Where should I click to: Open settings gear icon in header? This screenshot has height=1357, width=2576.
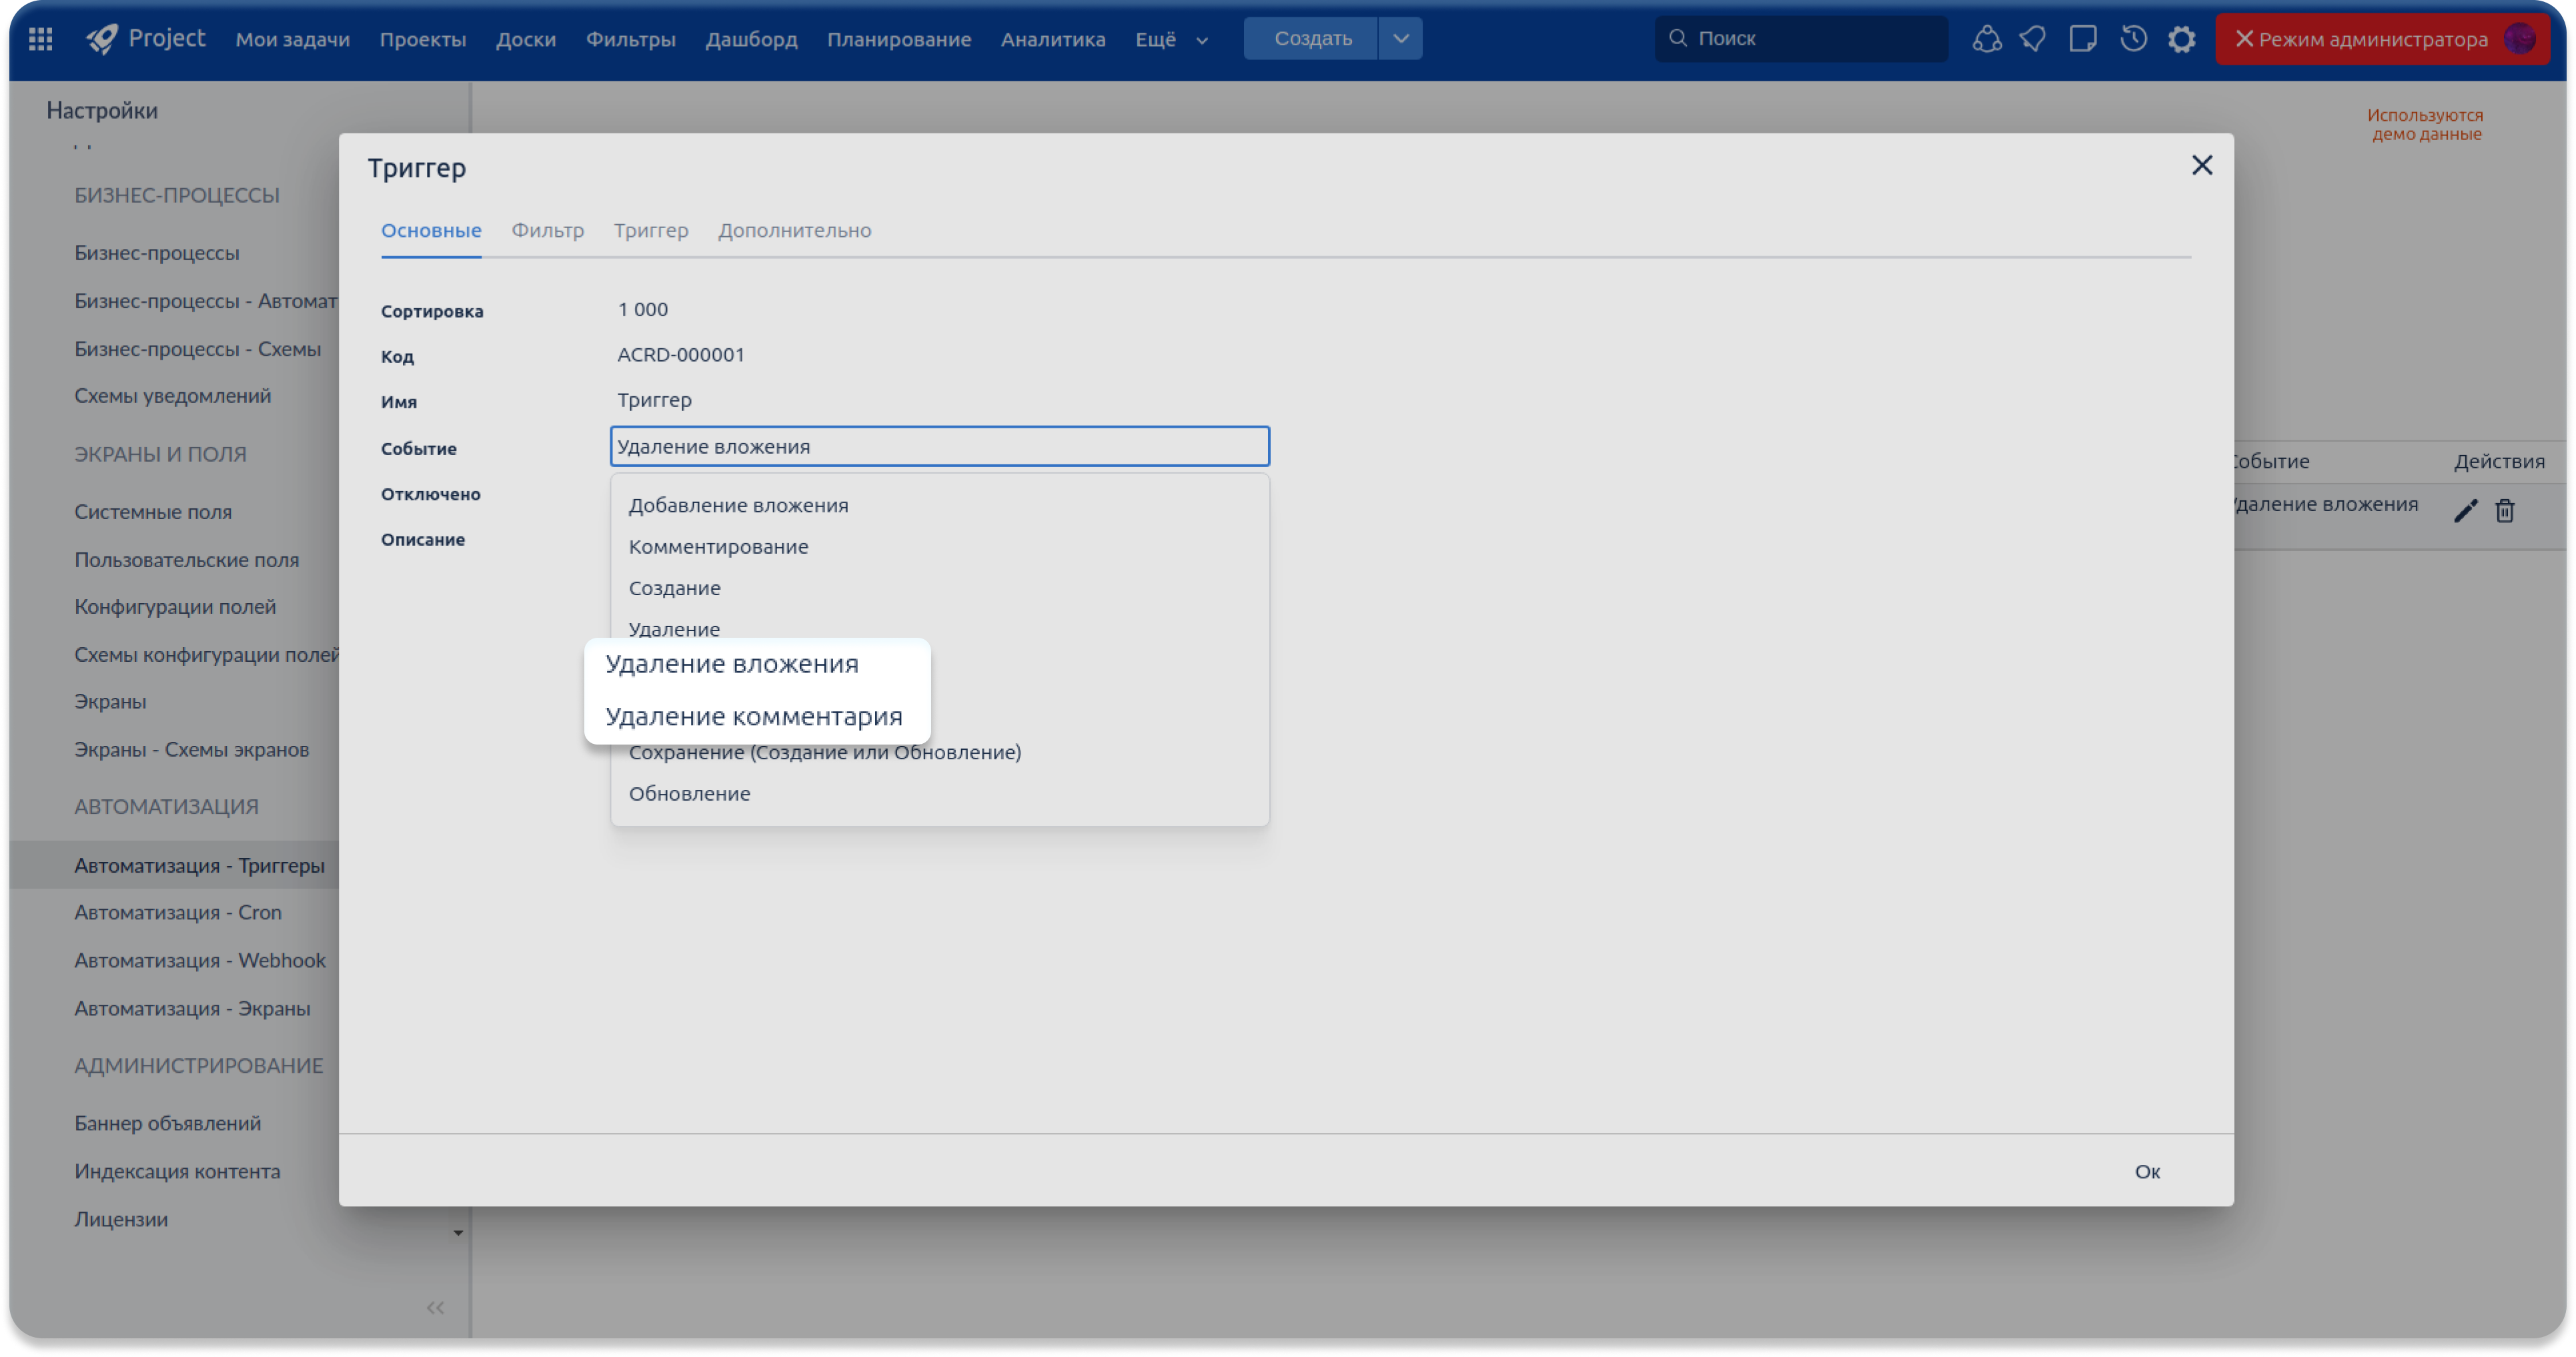2181,39
